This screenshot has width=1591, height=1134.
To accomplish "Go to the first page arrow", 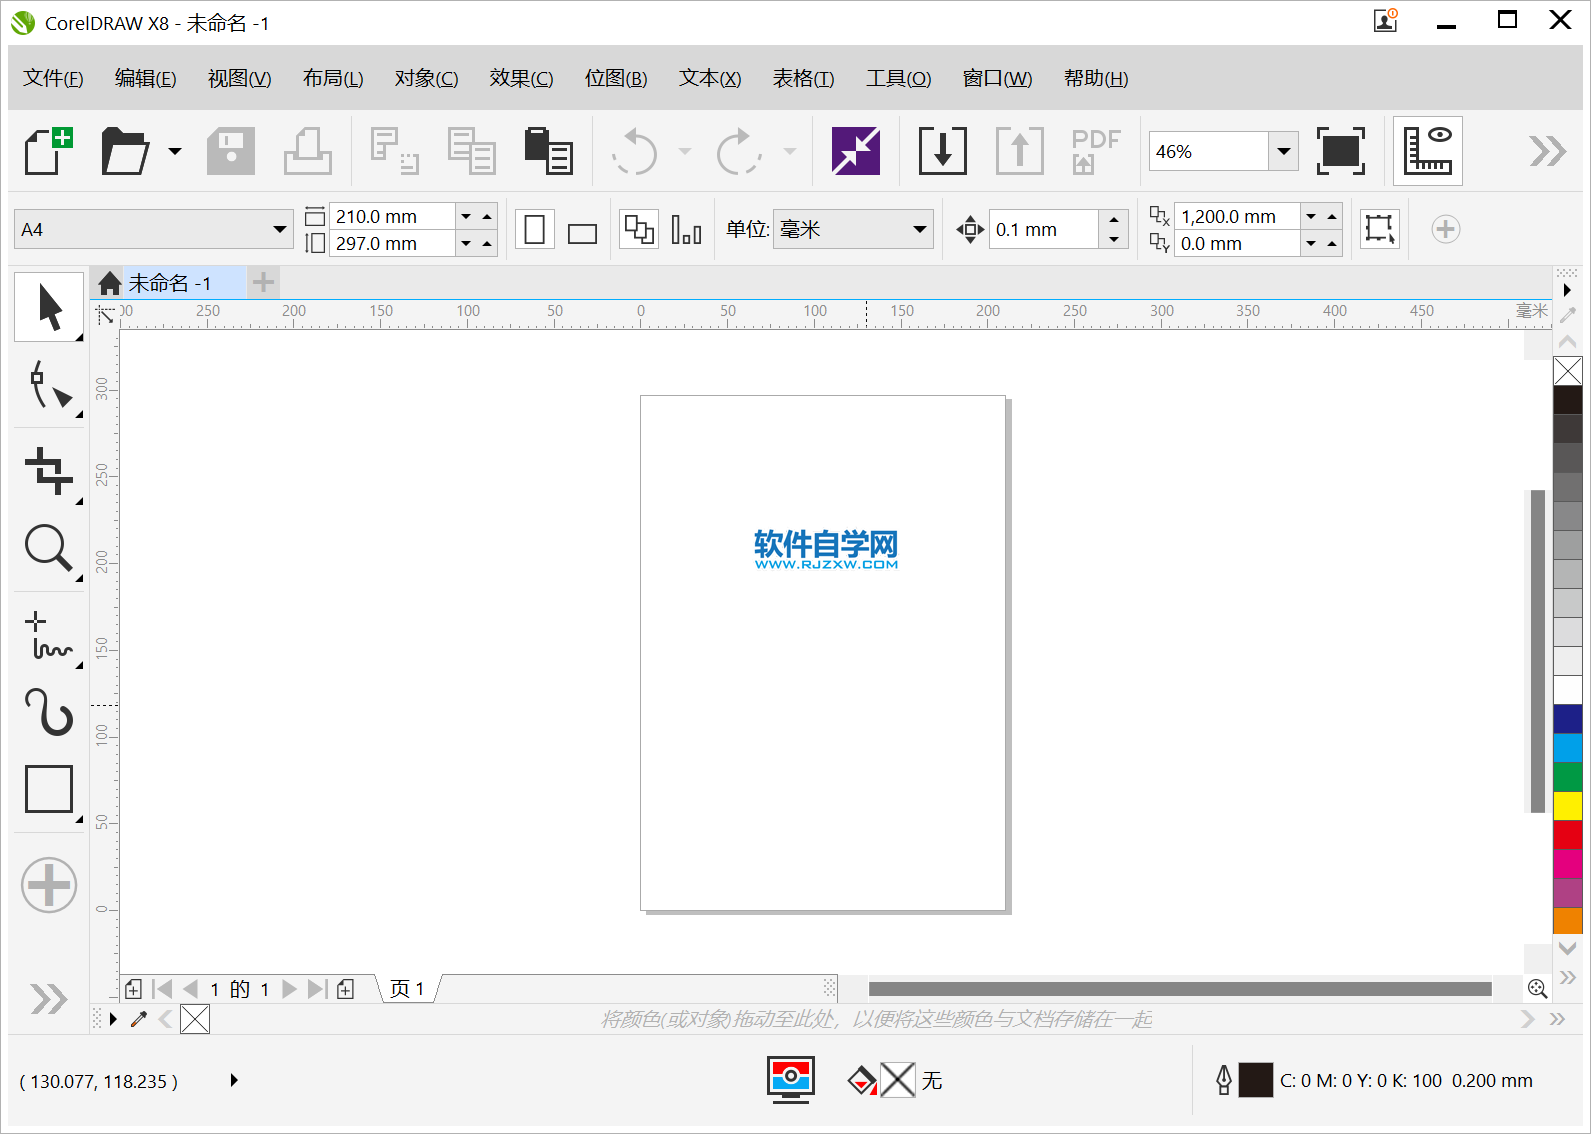I will tap(162, 989).
